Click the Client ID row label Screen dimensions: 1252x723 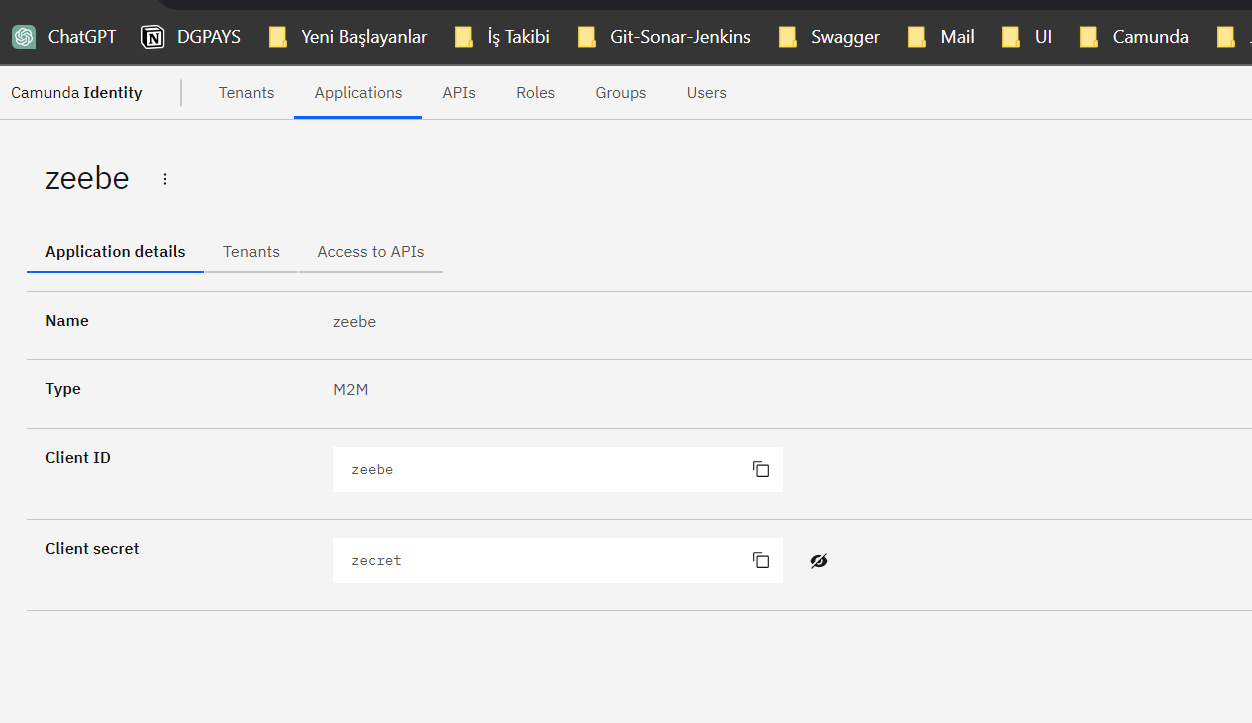pyautogui.click(x=78, y=458)
